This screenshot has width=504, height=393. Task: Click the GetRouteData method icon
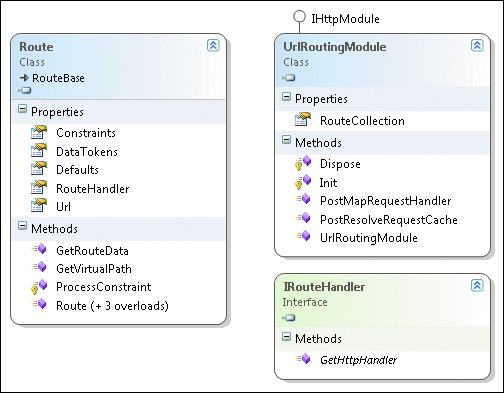point(39,249)
